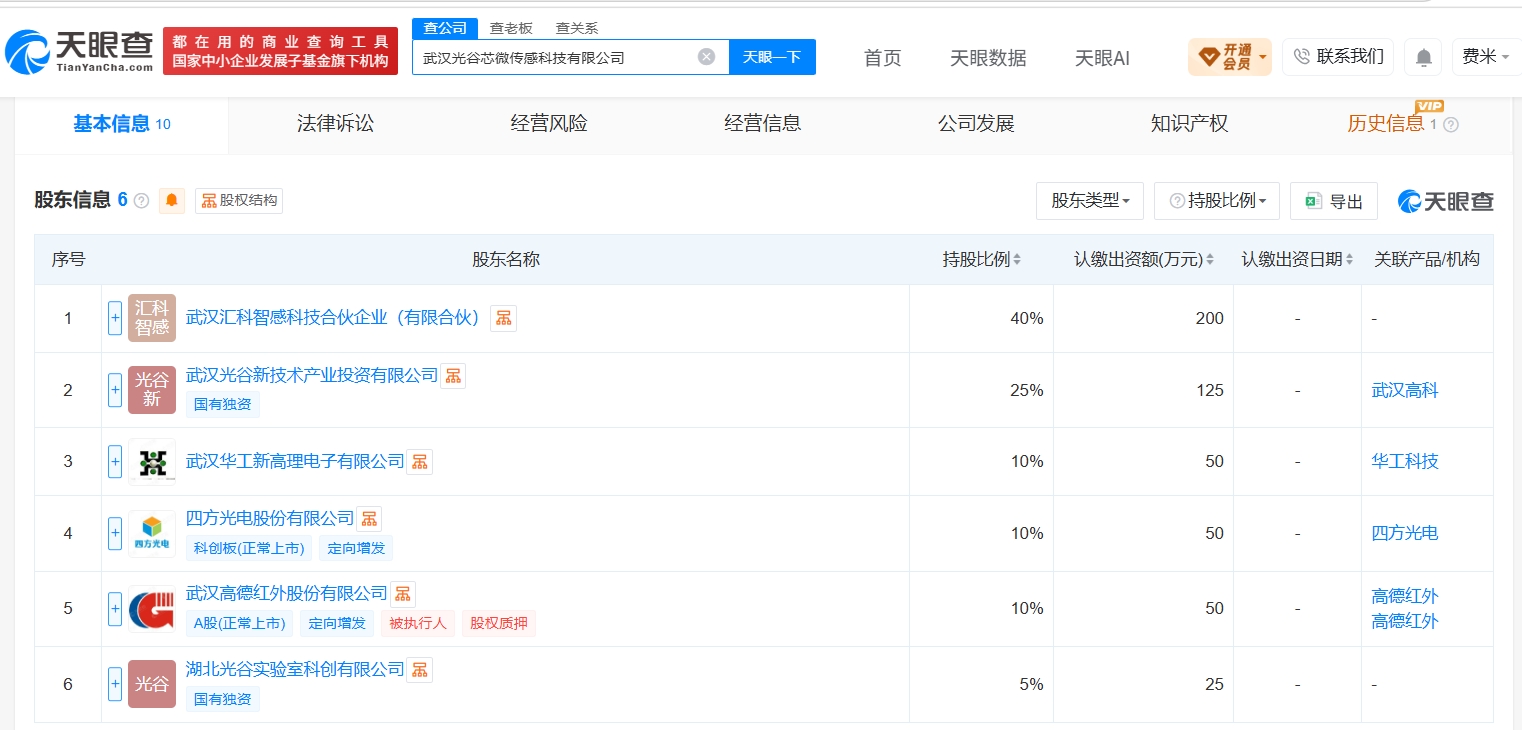
Task: Open the 武汉光谷新技术产业投资有限公司 link
Action: pyautogui.click(x=312, y=375)
